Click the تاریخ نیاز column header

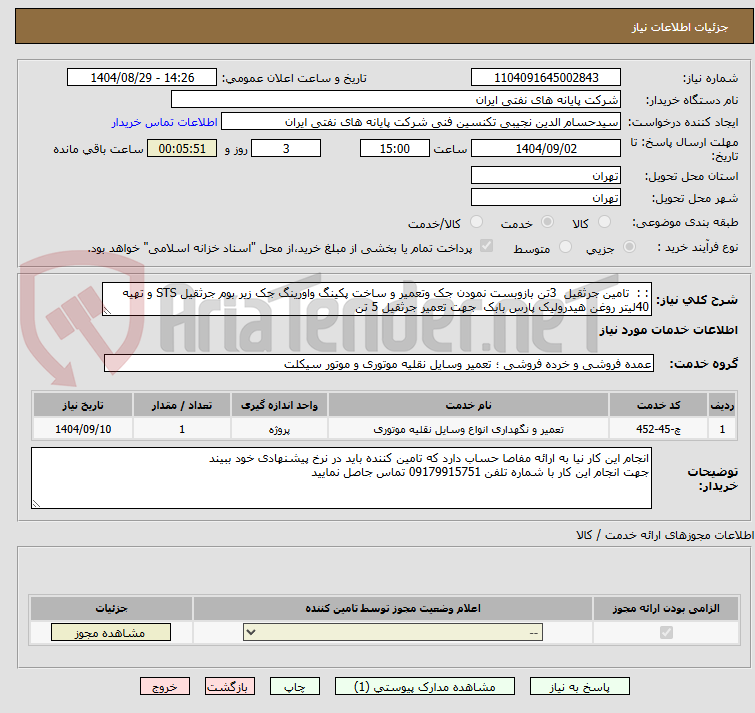pyautogui.click(x=83, y=405)
